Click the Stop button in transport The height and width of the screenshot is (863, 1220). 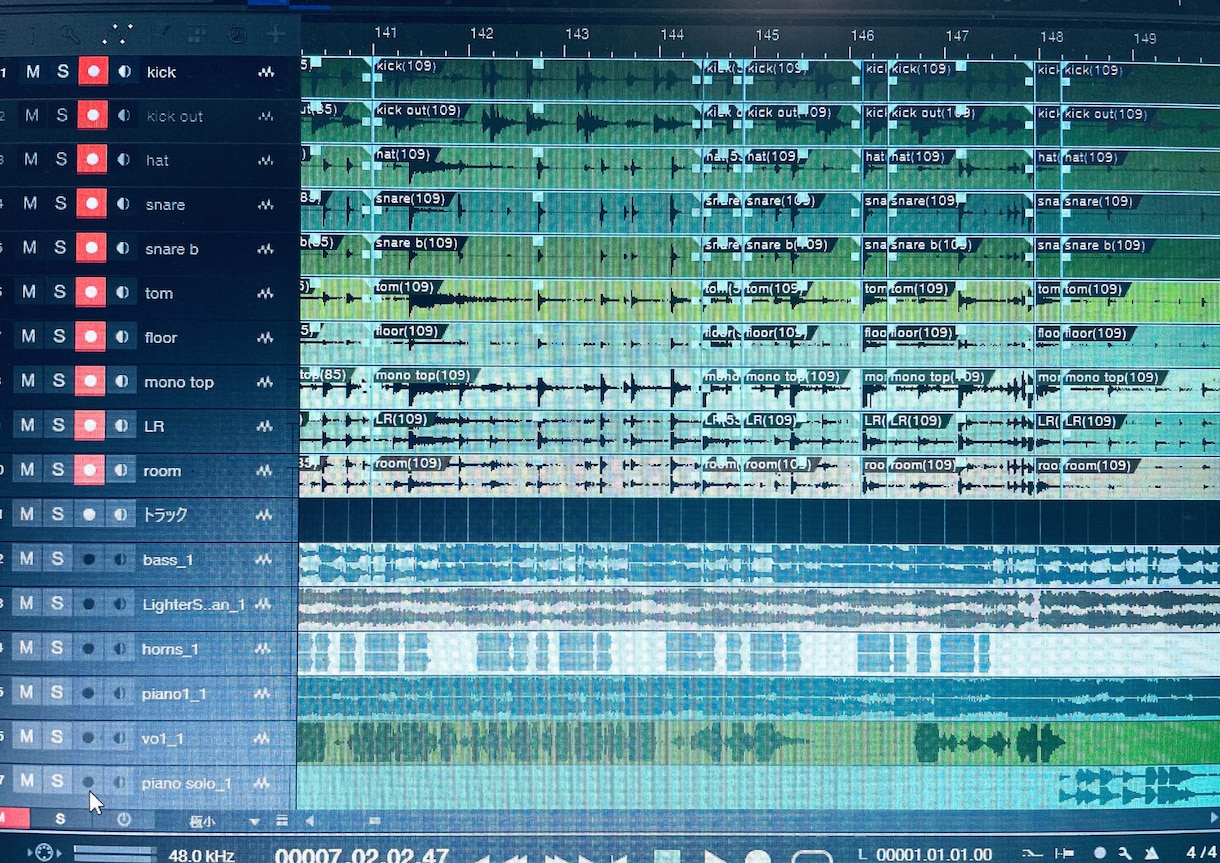coord(668,857)
